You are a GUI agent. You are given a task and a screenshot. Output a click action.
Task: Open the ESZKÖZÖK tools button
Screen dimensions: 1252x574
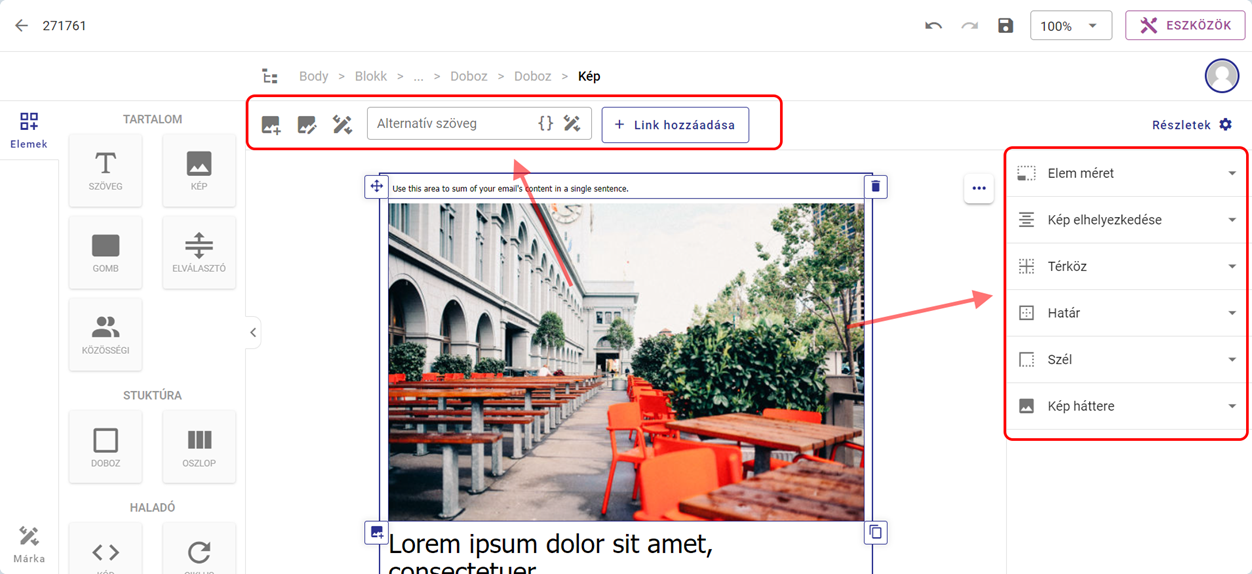pyautogui.click(x=1185, y=26)
